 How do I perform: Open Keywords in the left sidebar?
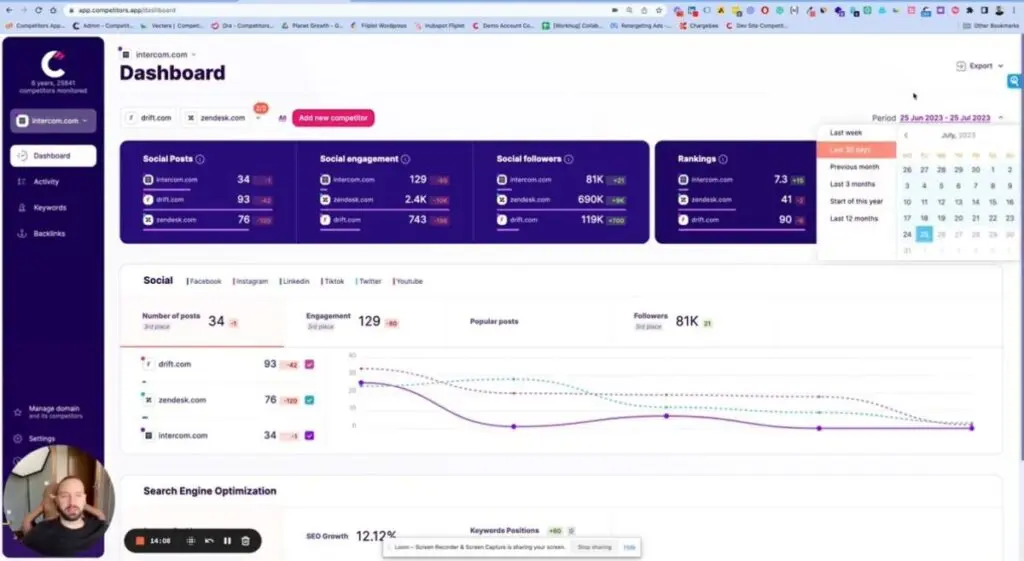click(49, 208)
